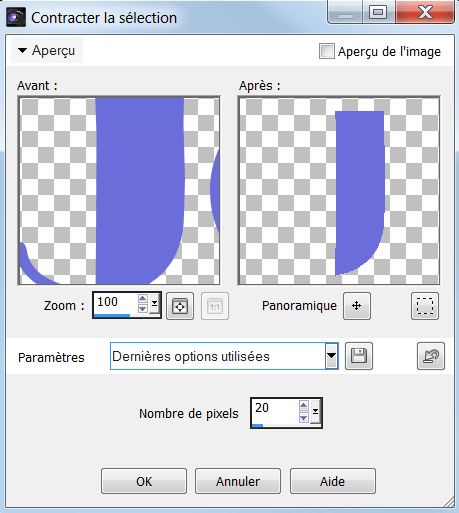
Task: Enable the Aperçu de l'image checkbox
Action: coord(326,51)
